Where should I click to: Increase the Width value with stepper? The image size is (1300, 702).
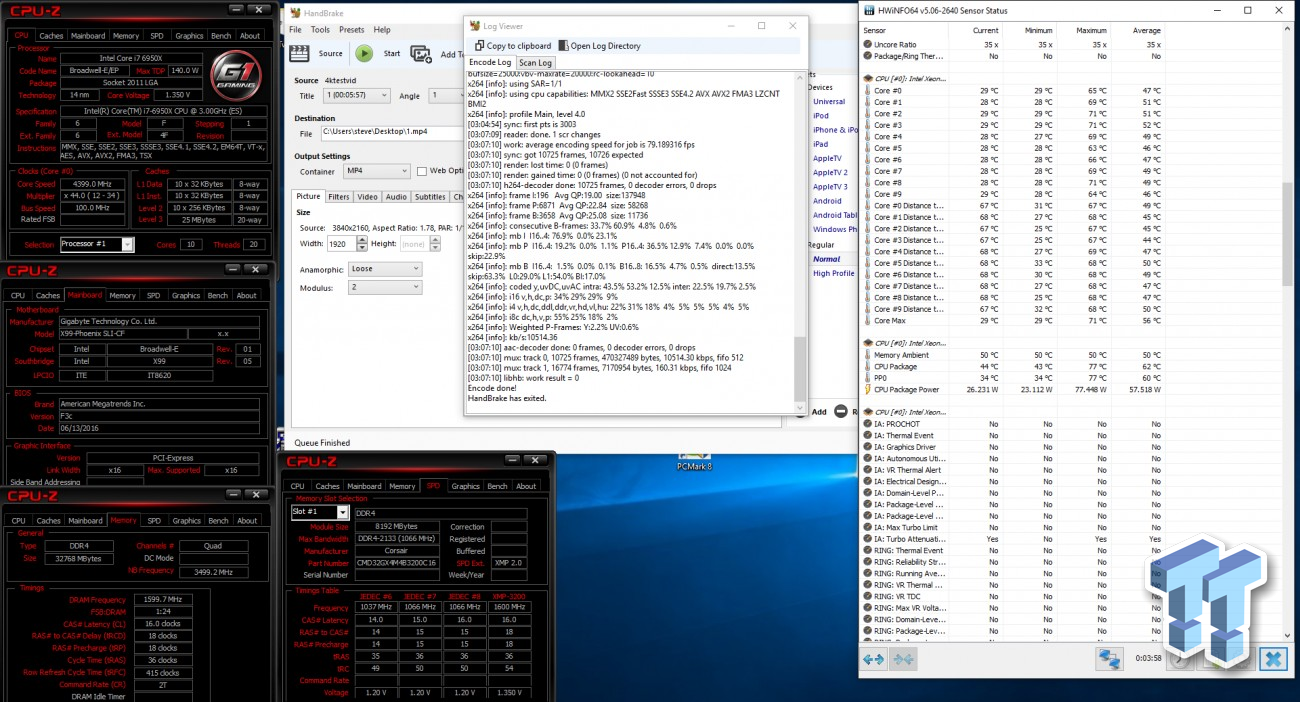[364, 241]
